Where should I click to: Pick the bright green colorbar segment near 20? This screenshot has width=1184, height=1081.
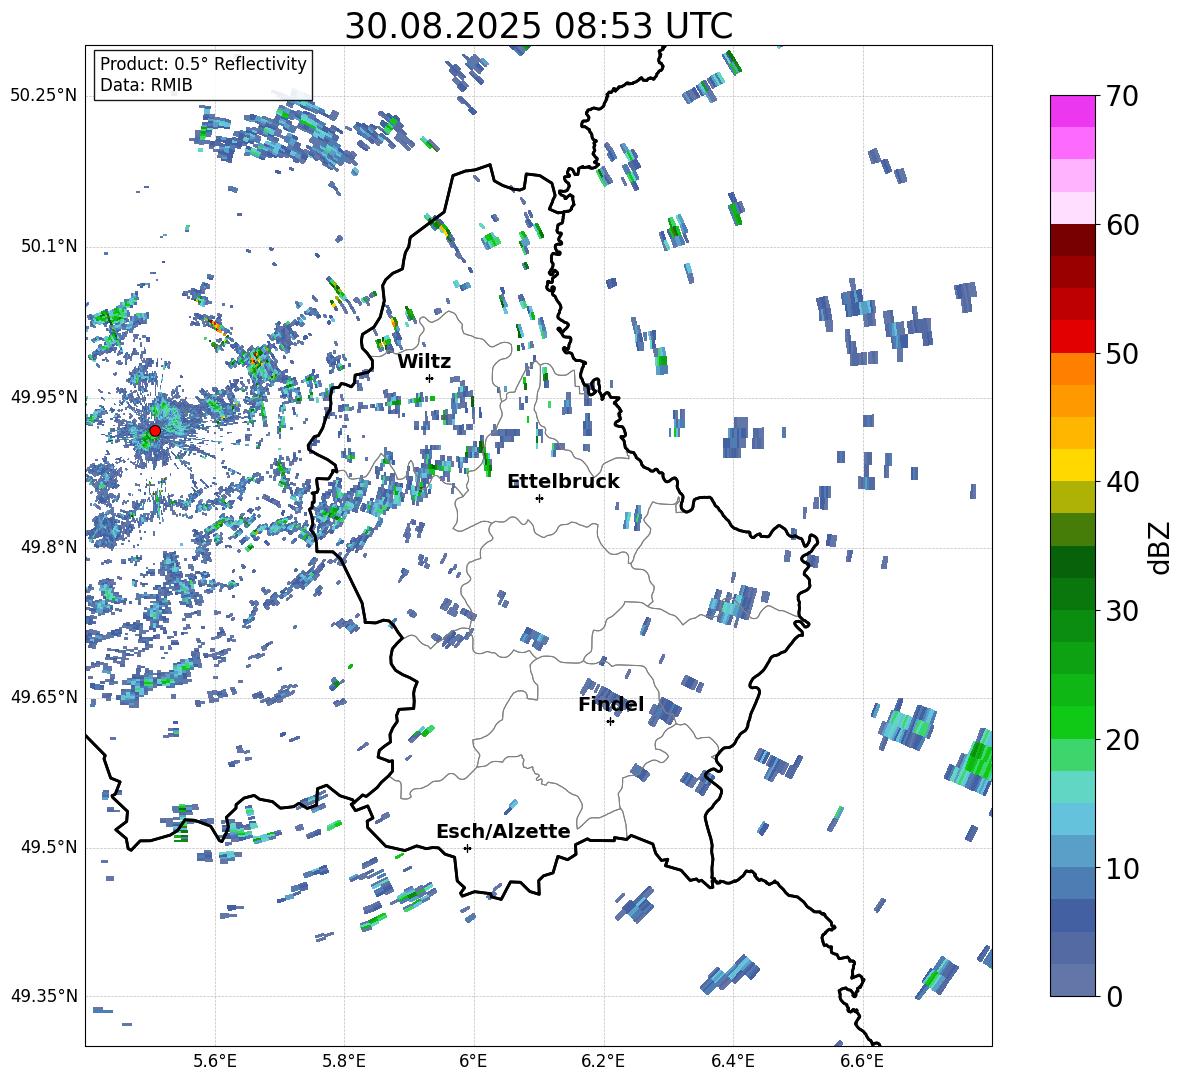pyautogui.click(x=1072, y=722)
